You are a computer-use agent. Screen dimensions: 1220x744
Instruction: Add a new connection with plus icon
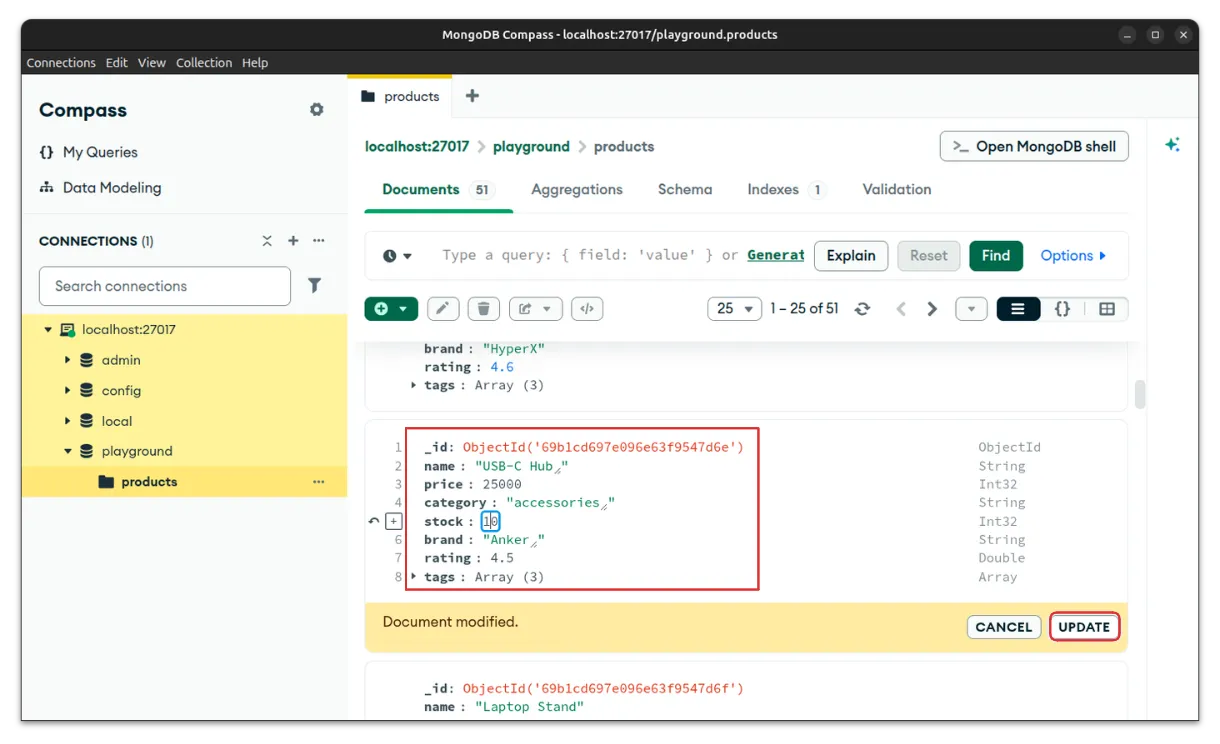pyautogui.click(x=293, y=241)
